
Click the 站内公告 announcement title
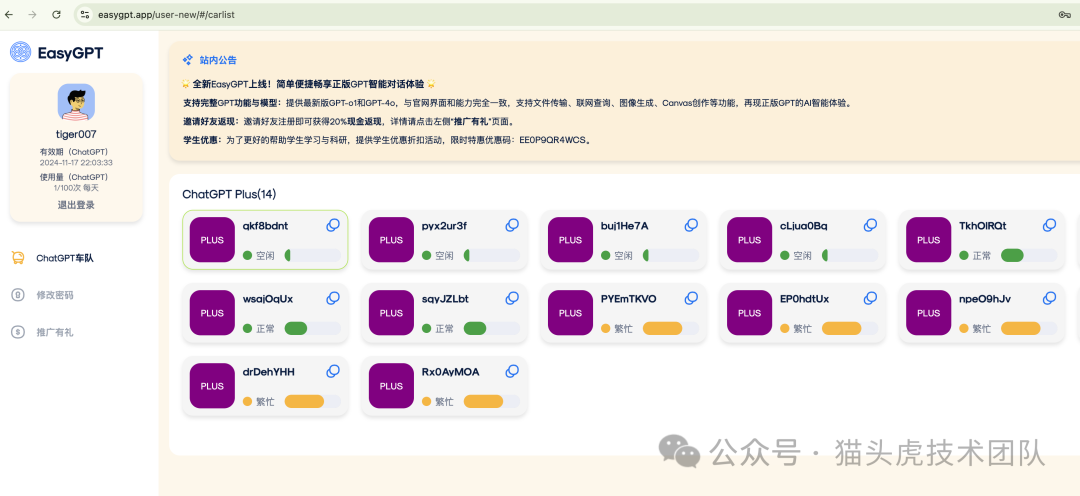218,60
